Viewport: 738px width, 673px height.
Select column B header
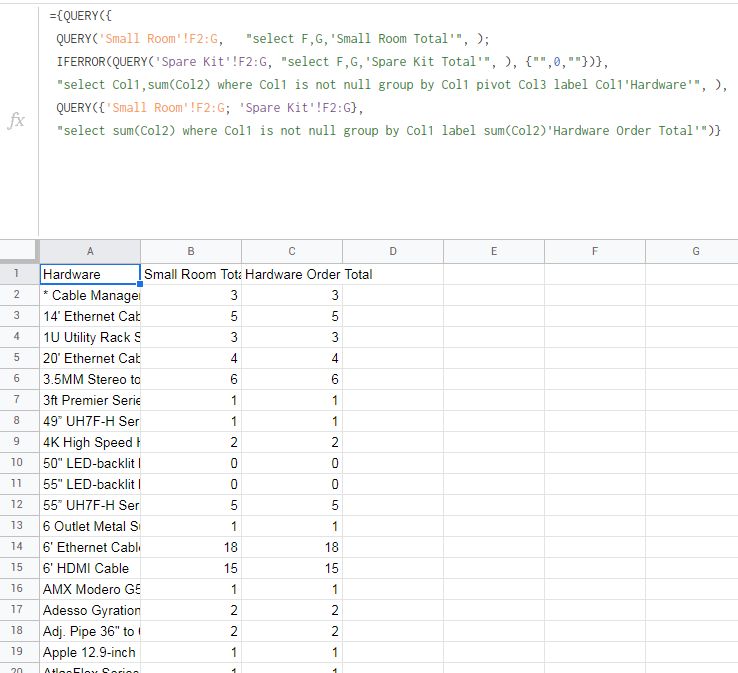tap(191, 251)
